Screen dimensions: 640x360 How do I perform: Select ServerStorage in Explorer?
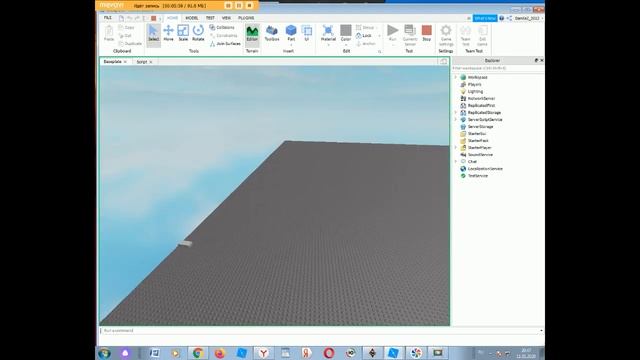480,127
